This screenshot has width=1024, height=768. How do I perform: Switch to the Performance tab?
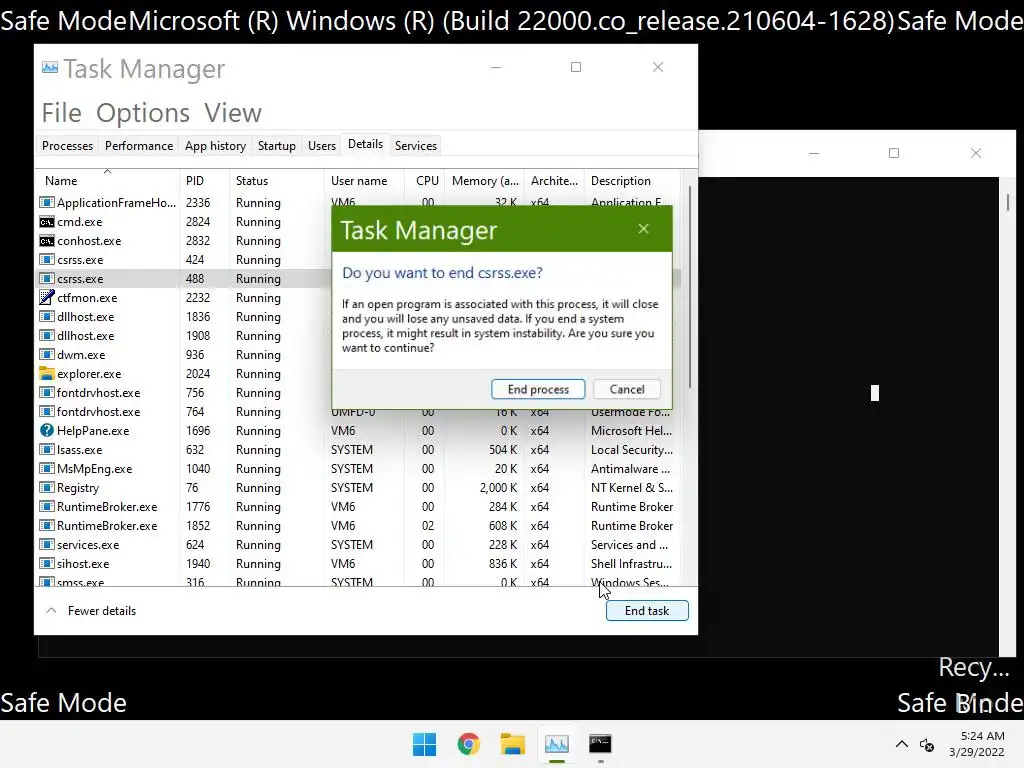coord(138,146)
